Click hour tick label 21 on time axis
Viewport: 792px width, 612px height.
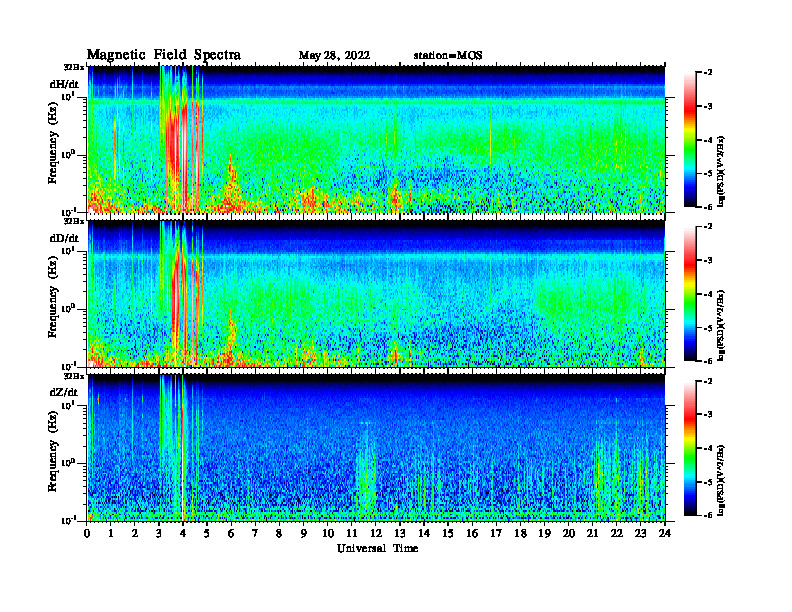[x=592, y=533]
